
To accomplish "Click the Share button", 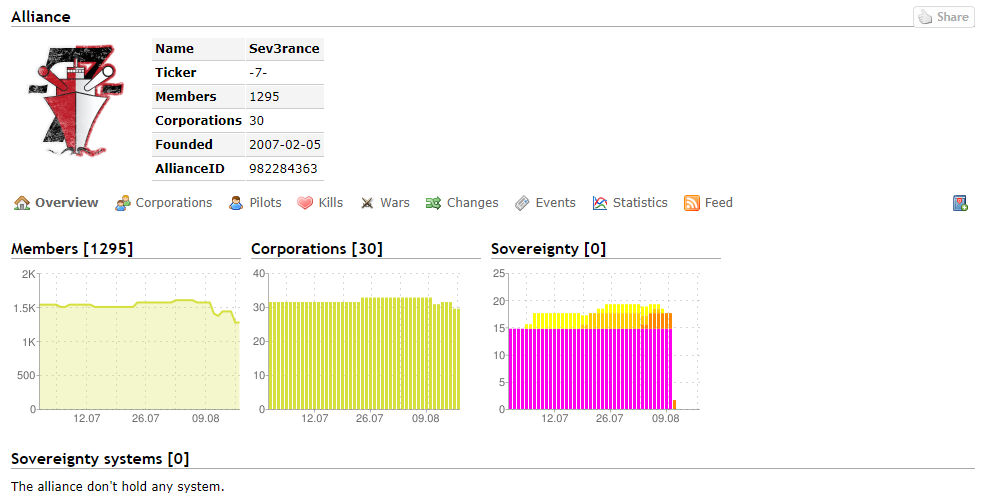I will coord(944,17).
